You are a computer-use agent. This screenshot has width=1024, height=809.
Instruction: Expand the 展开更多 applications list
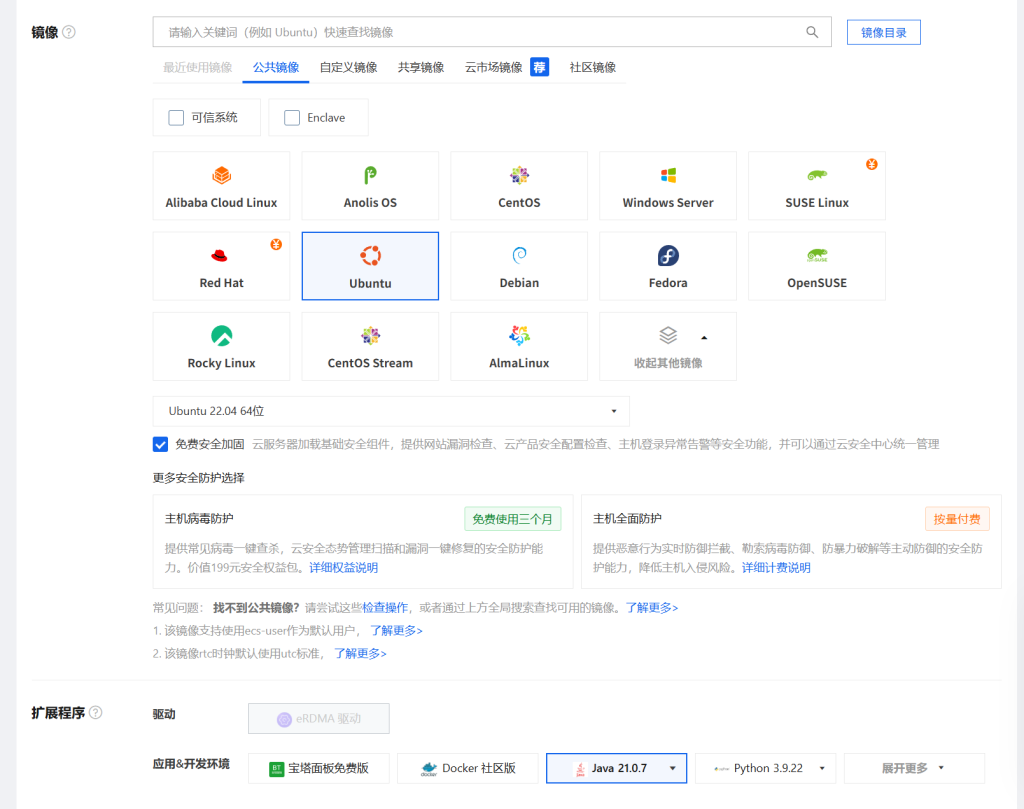pos(913,768)
